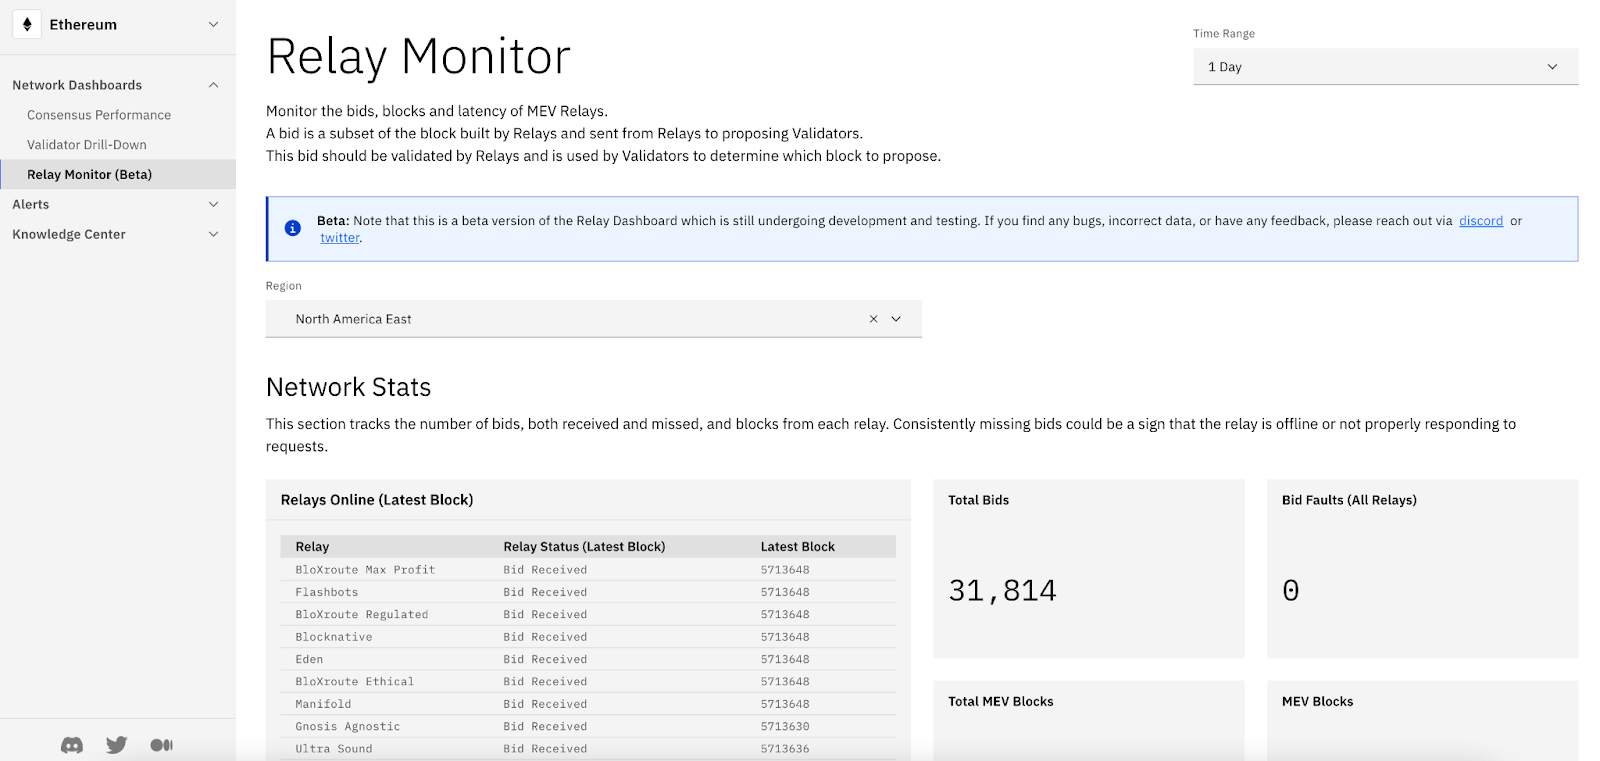
Task: Click the Relay Monitor page title
Action: 418,57
